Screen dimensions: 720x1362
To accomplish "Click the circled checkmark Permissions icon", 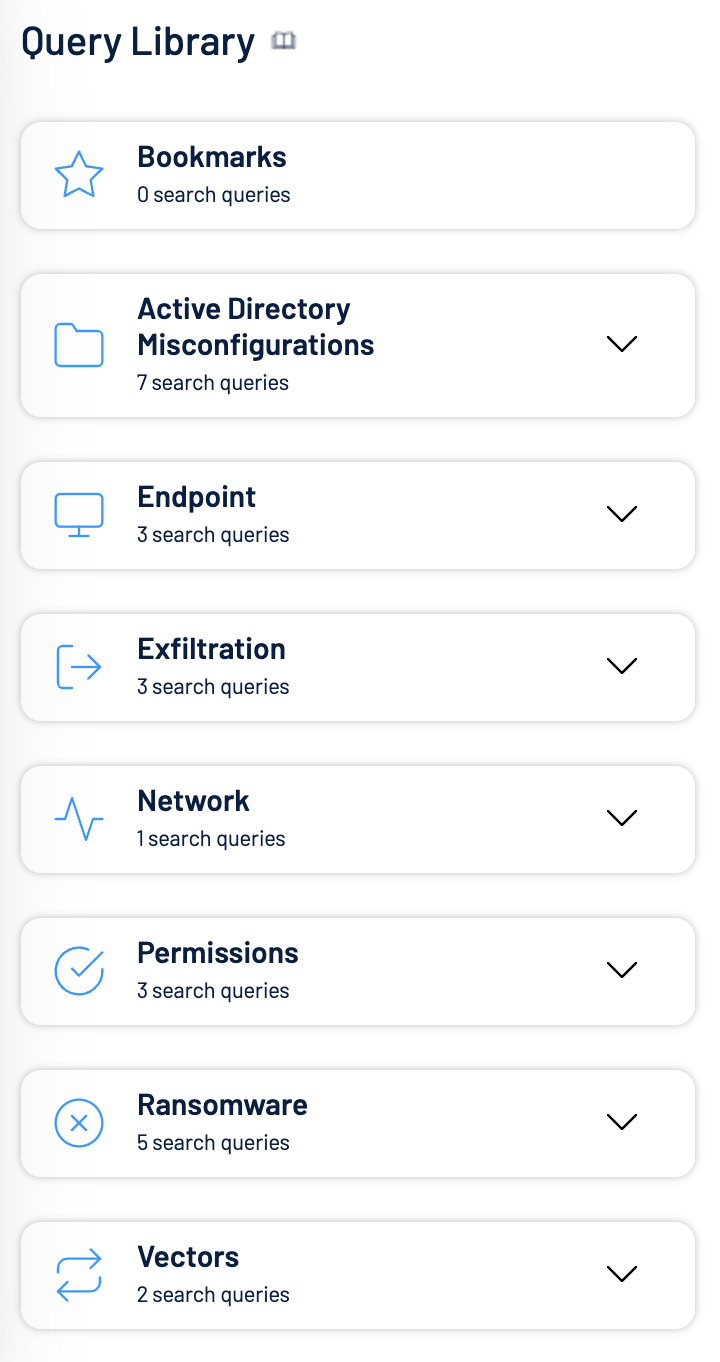I will click(79, 971).
